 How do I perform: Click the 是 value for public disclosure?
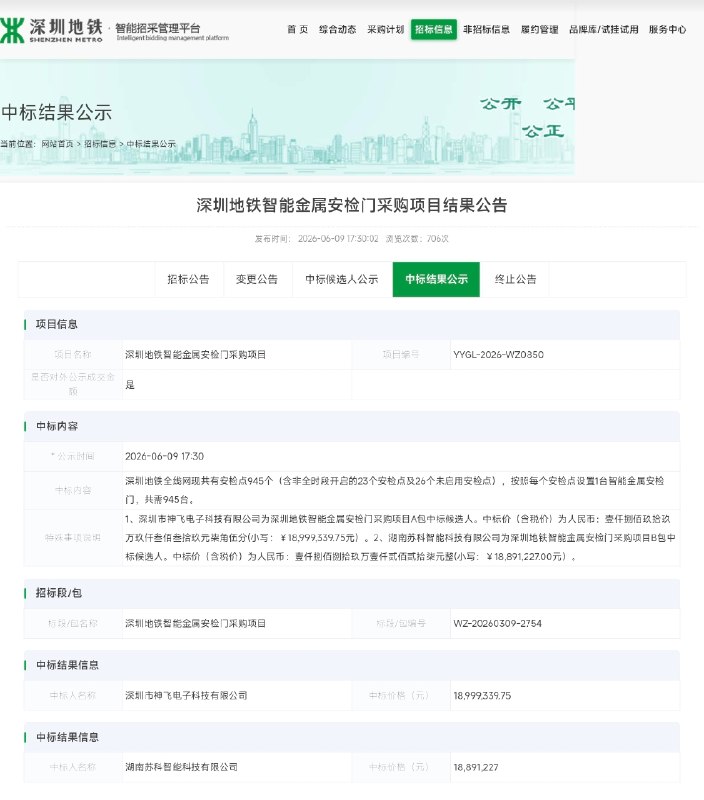tap(130, 385)
